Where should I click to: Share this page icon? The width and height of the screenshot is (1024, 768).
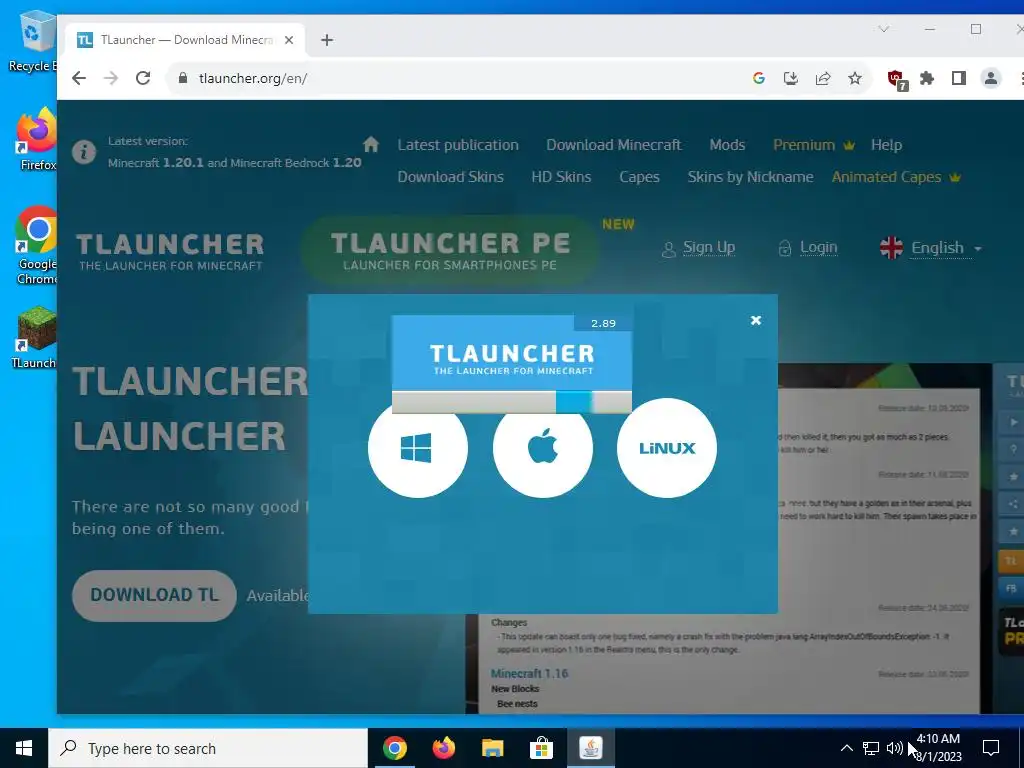pos(823,78)
